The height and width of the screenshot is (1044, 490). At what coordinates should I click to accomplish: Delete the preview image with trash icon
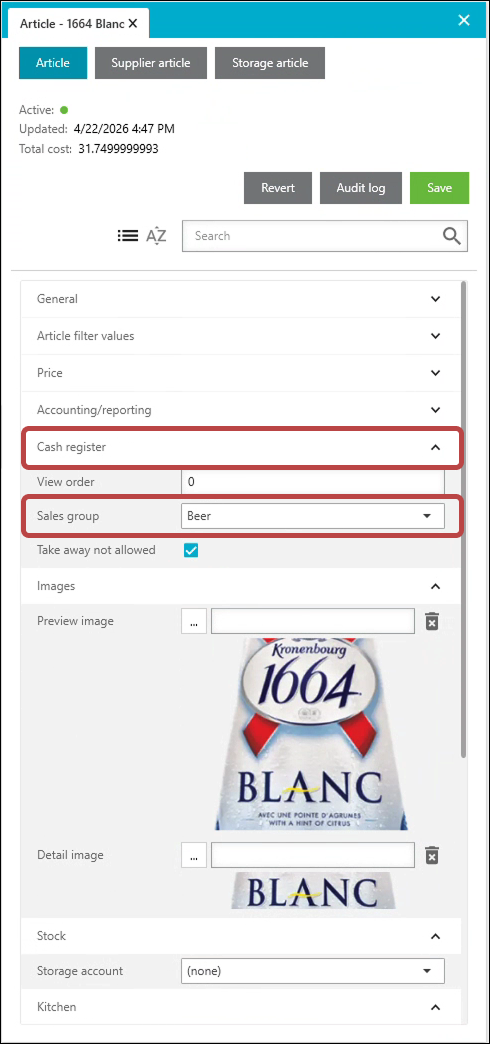pos(432,622)
